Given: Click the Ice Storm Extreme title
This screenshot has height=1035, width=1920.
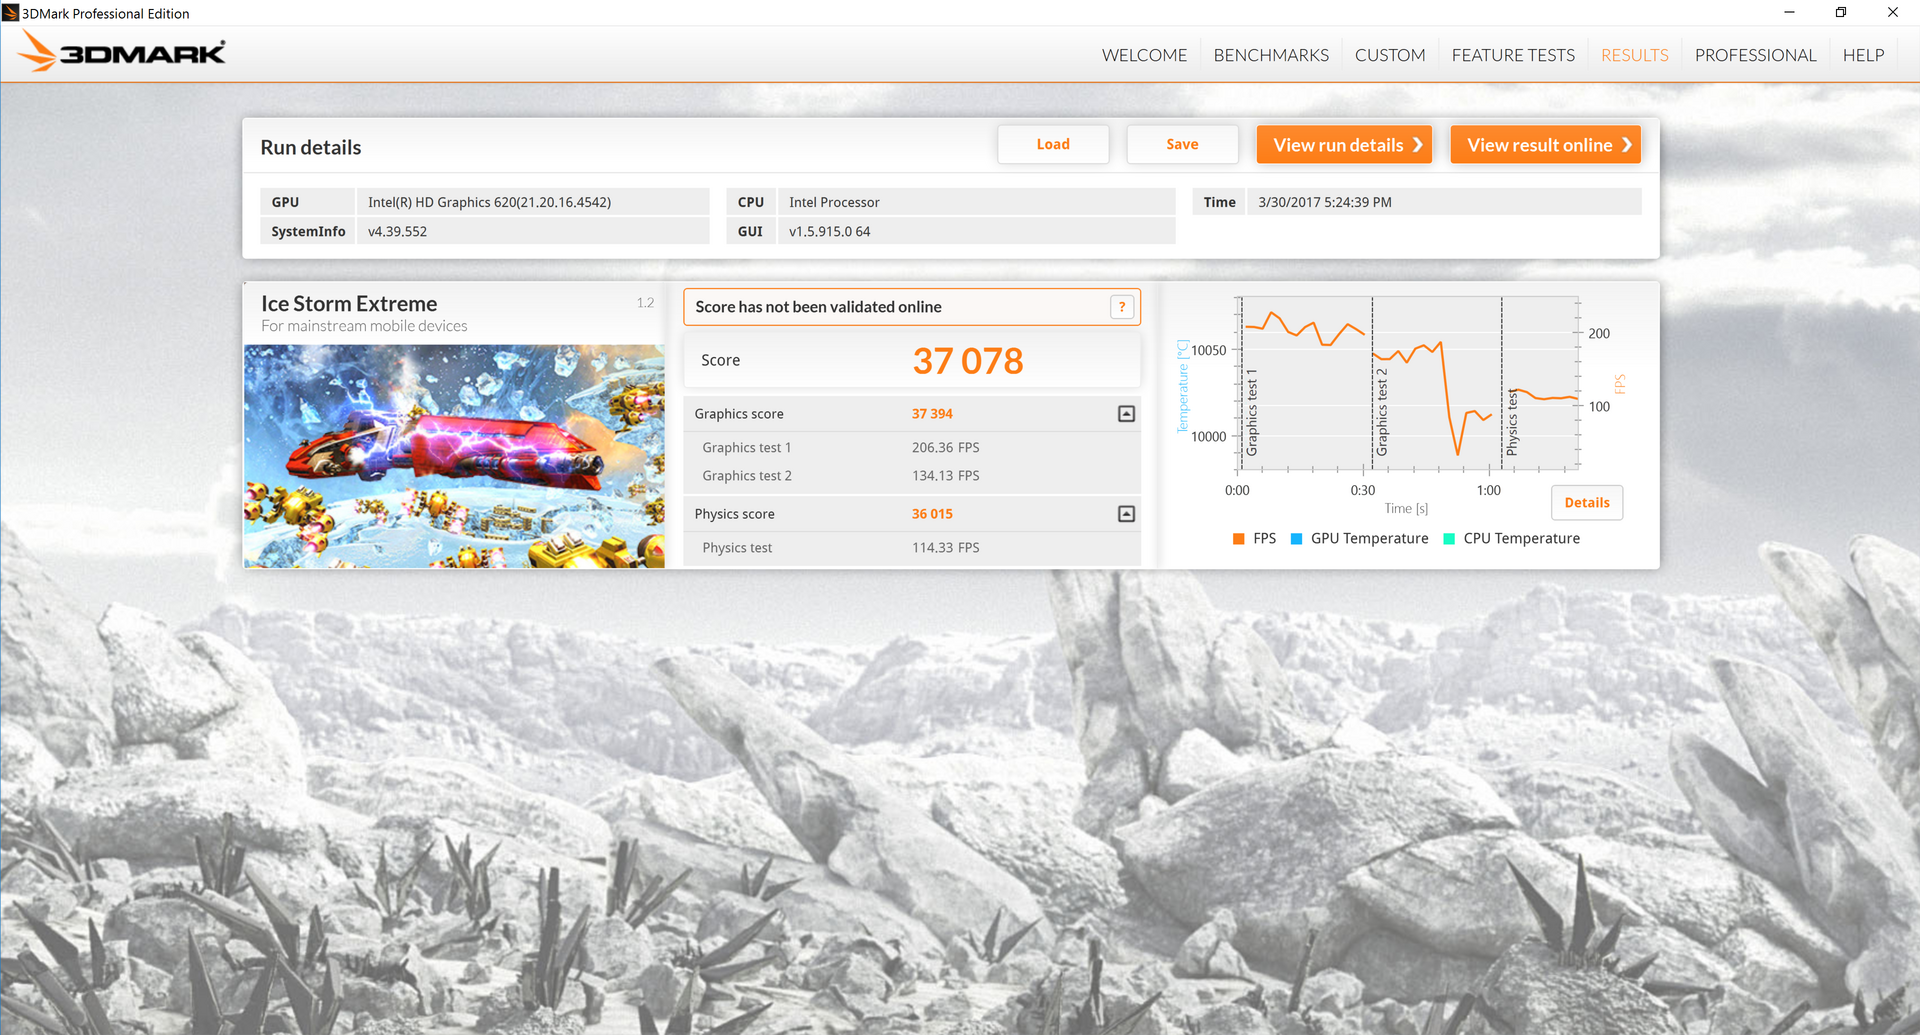Looking at the screenshot, I should coord(349,304).
